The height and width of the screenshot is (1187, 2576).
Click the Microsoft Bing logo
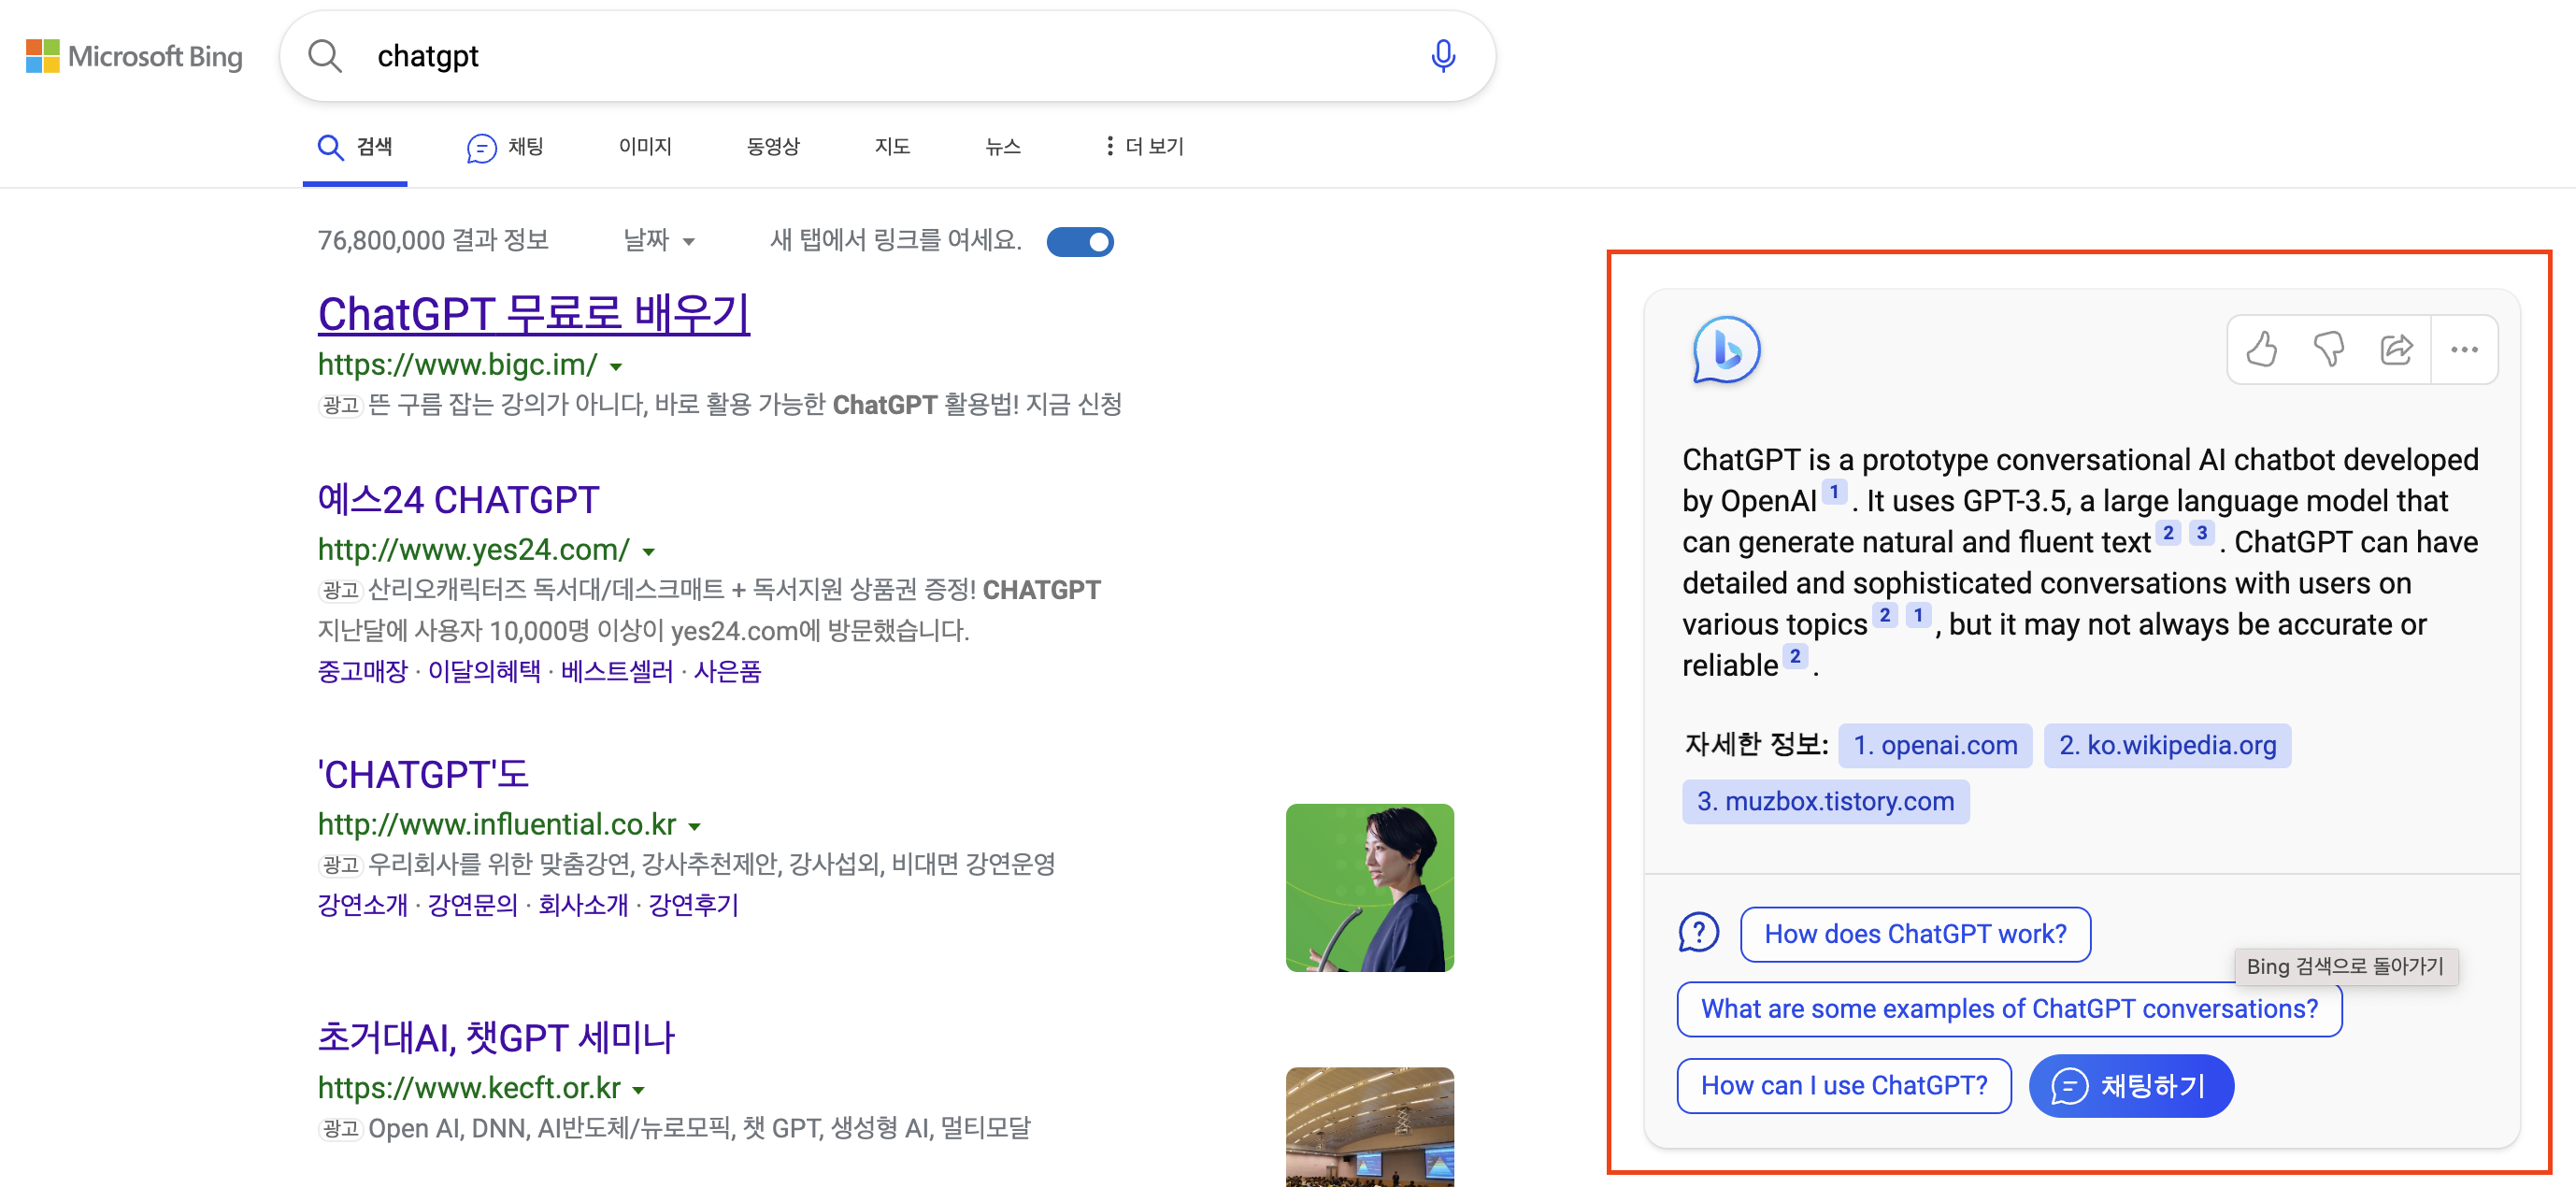[134, 56]
